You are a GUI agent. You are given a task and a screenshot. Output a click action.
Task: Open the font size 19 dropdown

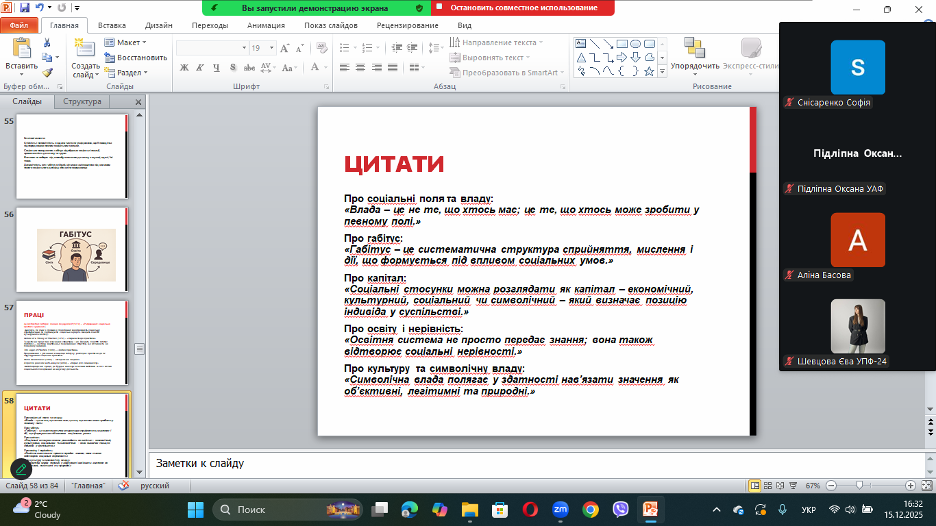point(272,48)
